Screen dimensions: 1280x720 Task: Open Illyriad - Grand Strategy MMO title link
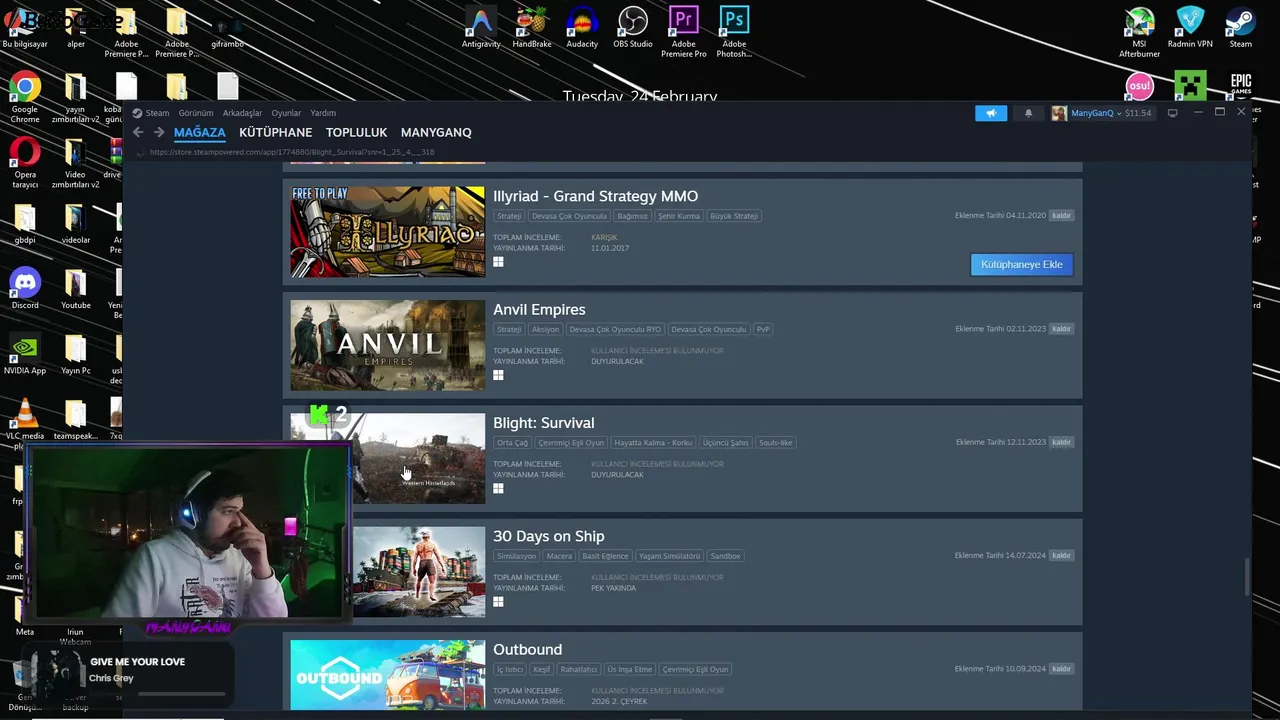595,196
